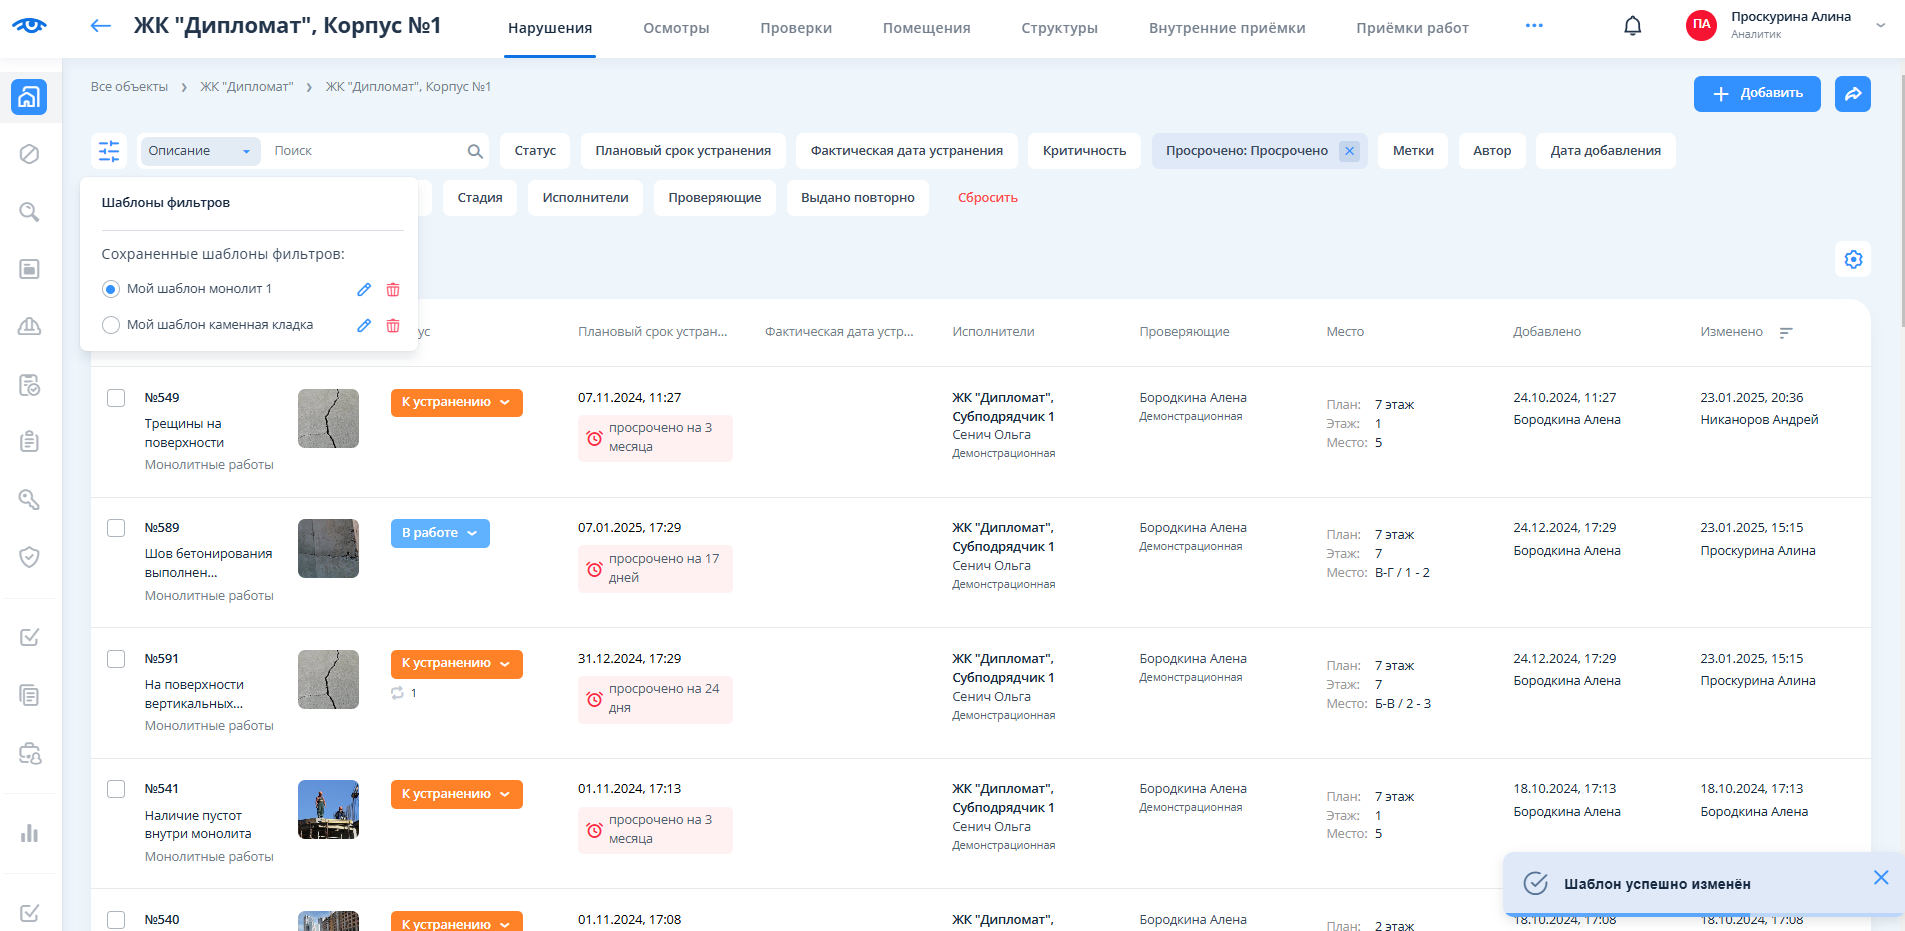The image size is (1905, 931).
Task: Check the box for violation №591
Action: pyautogui.click(x=116, y=659)
